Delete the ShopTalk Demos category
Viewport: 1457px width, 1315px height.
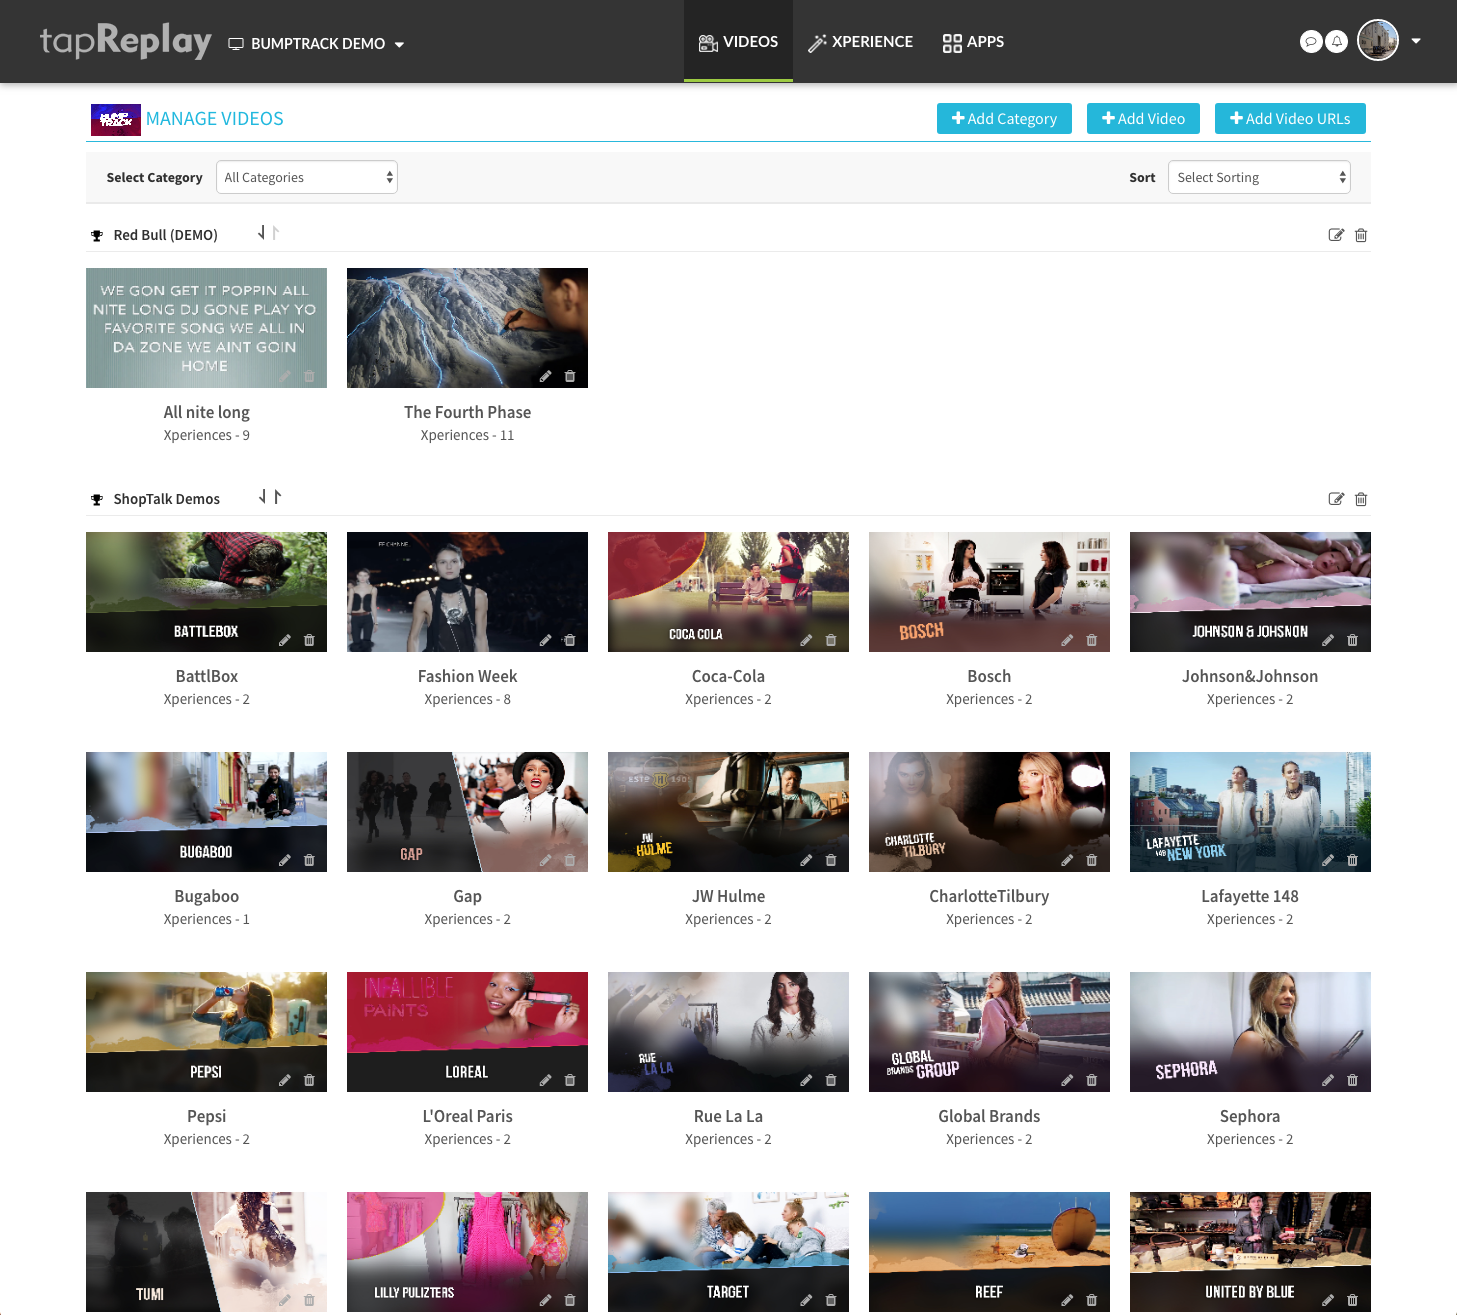[x=1361, y=499]
